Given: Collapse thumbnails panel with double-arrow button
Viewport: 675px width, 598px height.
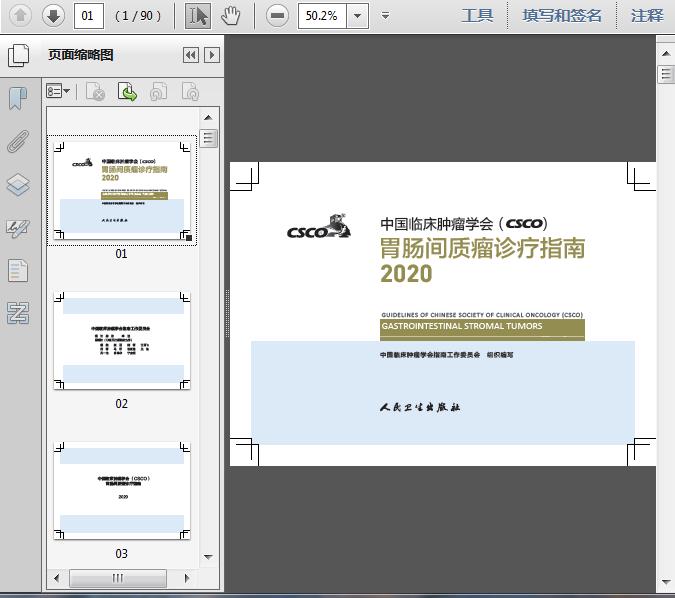Looking at the screenshot, I should point(191,55).
